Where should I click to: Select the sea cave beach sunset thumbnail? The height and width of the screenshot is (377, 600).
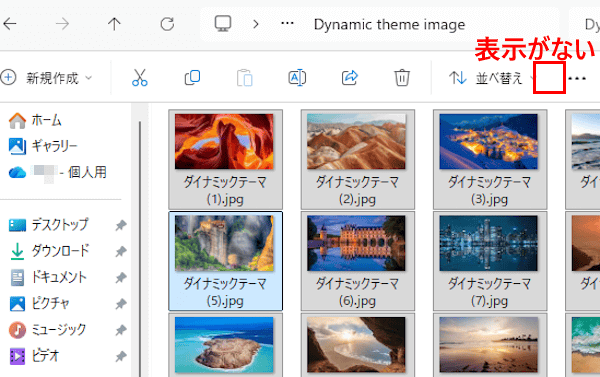pos(356,345)
